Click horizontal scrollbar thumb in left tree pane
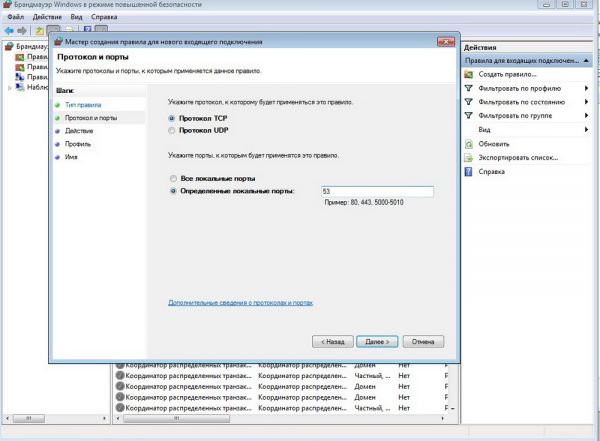 (29, 418)
